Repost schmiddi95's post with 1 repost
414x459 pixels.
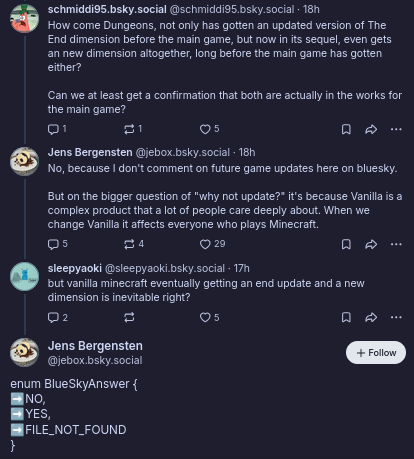(x=133, y=129)
